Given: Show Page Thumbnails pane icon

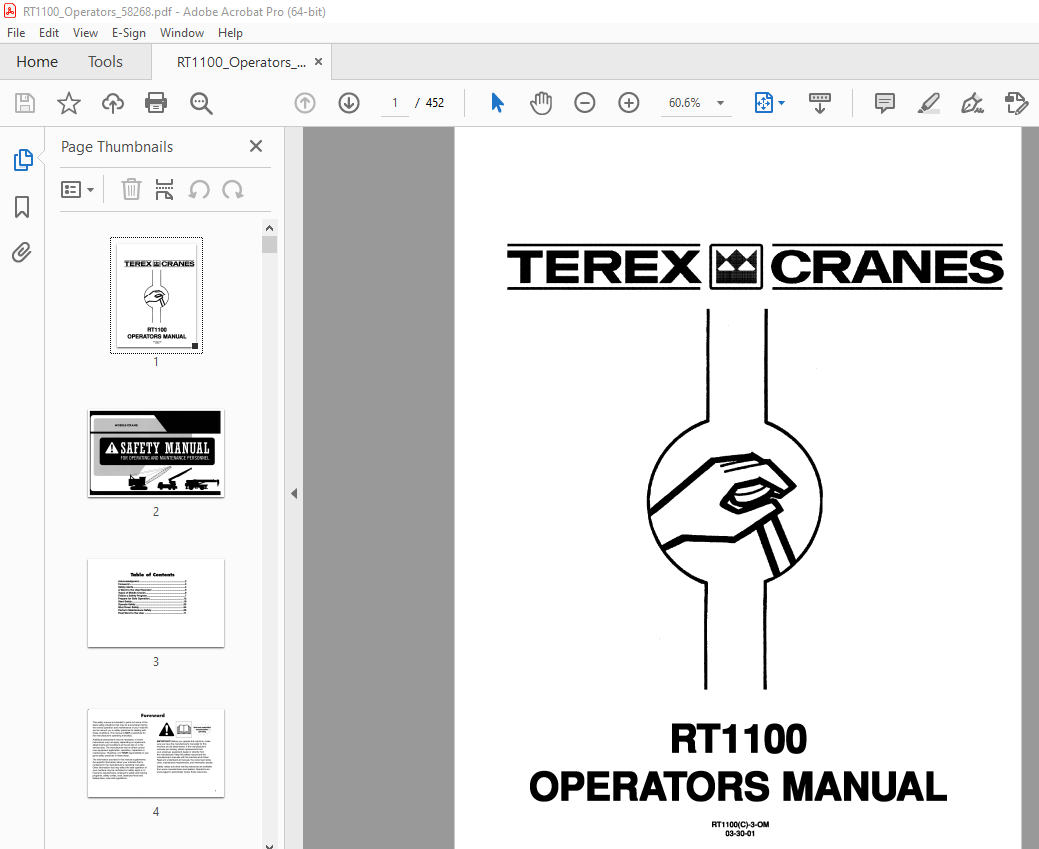Looking at the screenshot, I should (23, 160).
